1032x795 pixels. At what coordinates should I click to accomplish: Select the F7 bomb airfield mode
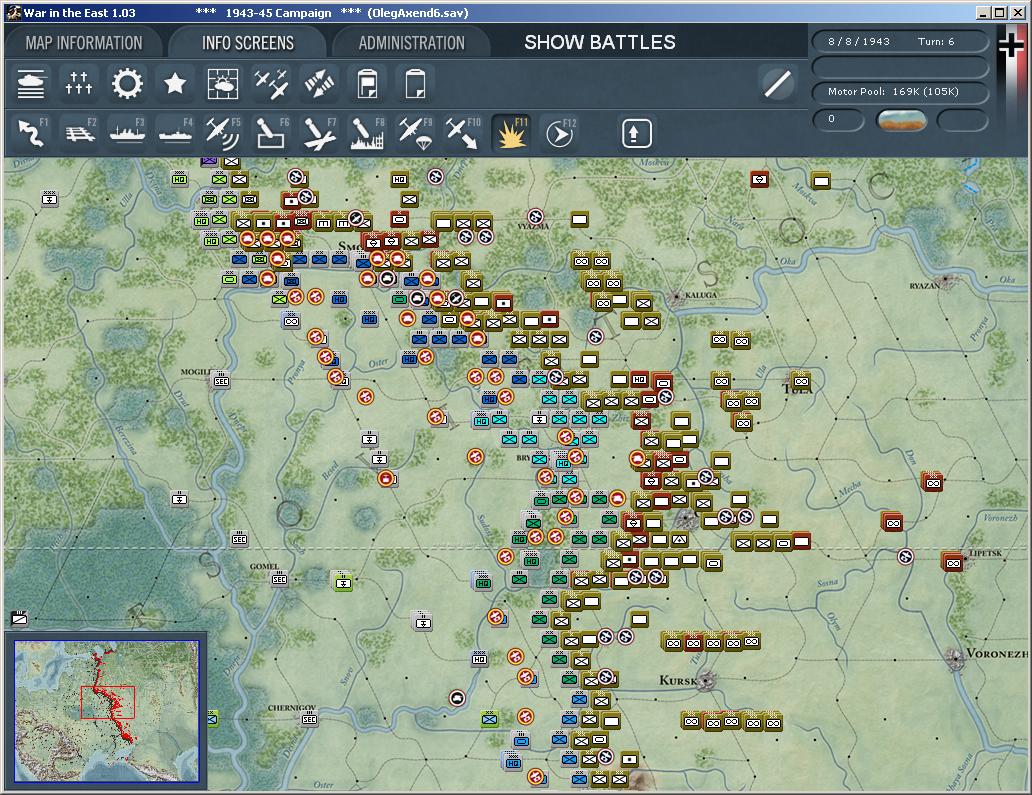point(320,133)
